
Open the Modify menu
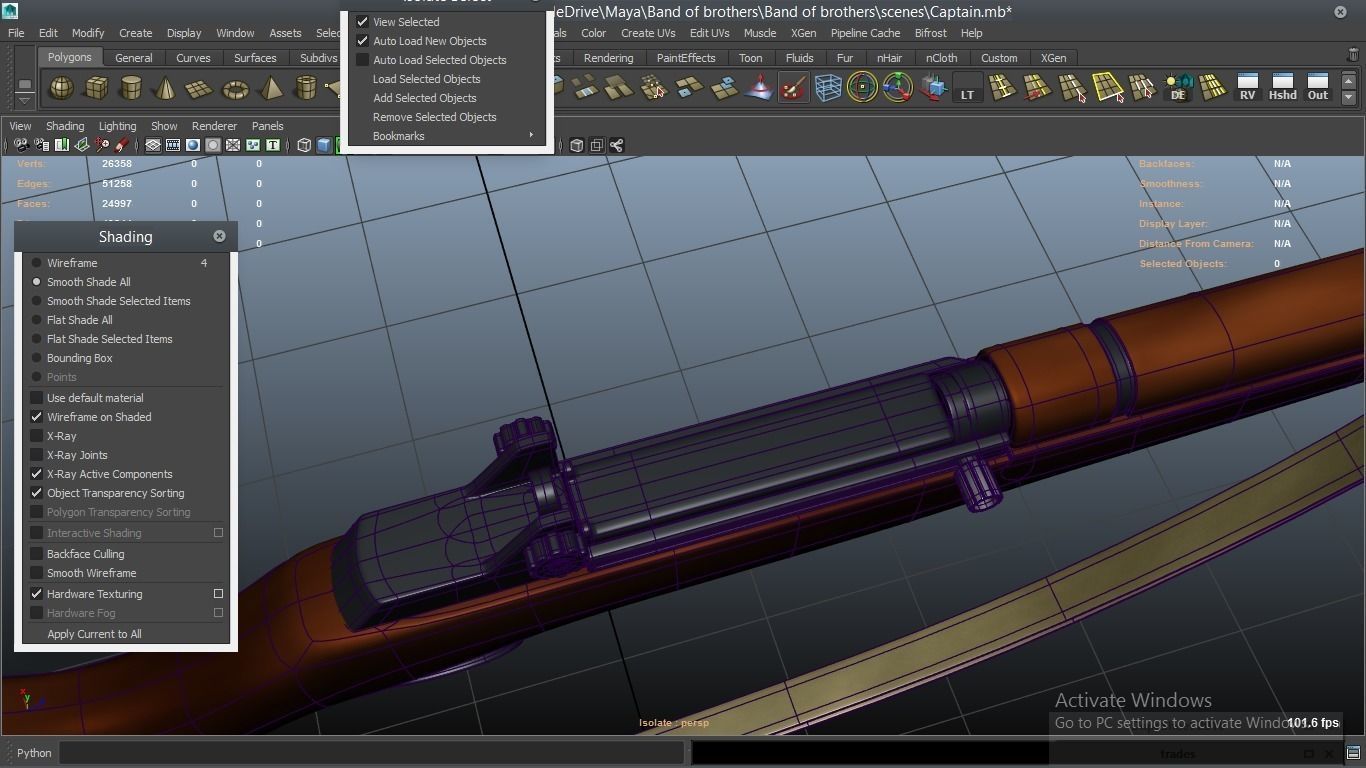pyautogui.click(x=88, y=33)
